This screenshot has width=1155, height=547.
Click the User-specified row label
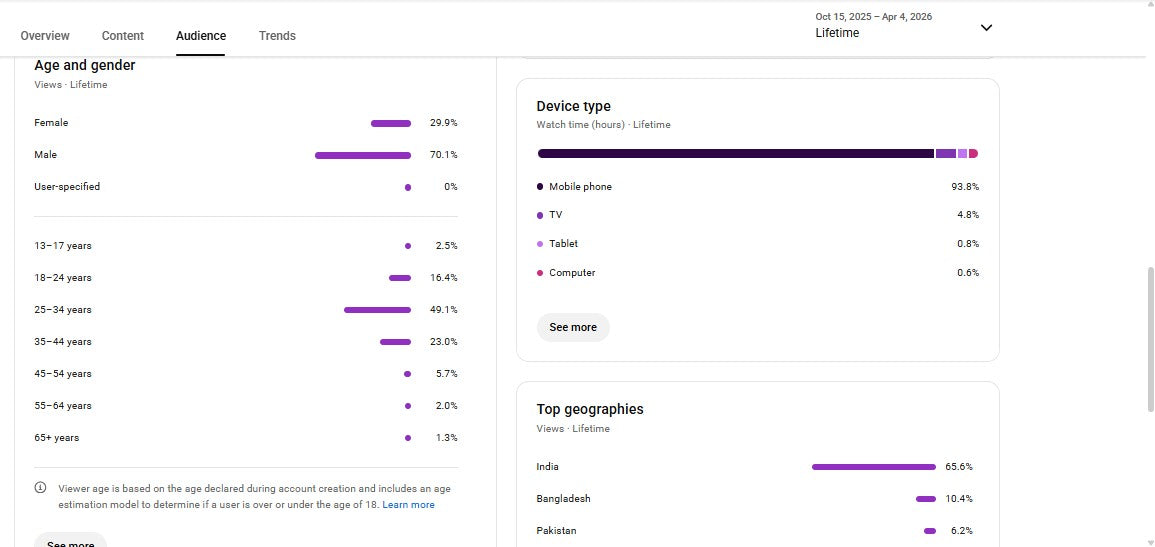(67, 186)
